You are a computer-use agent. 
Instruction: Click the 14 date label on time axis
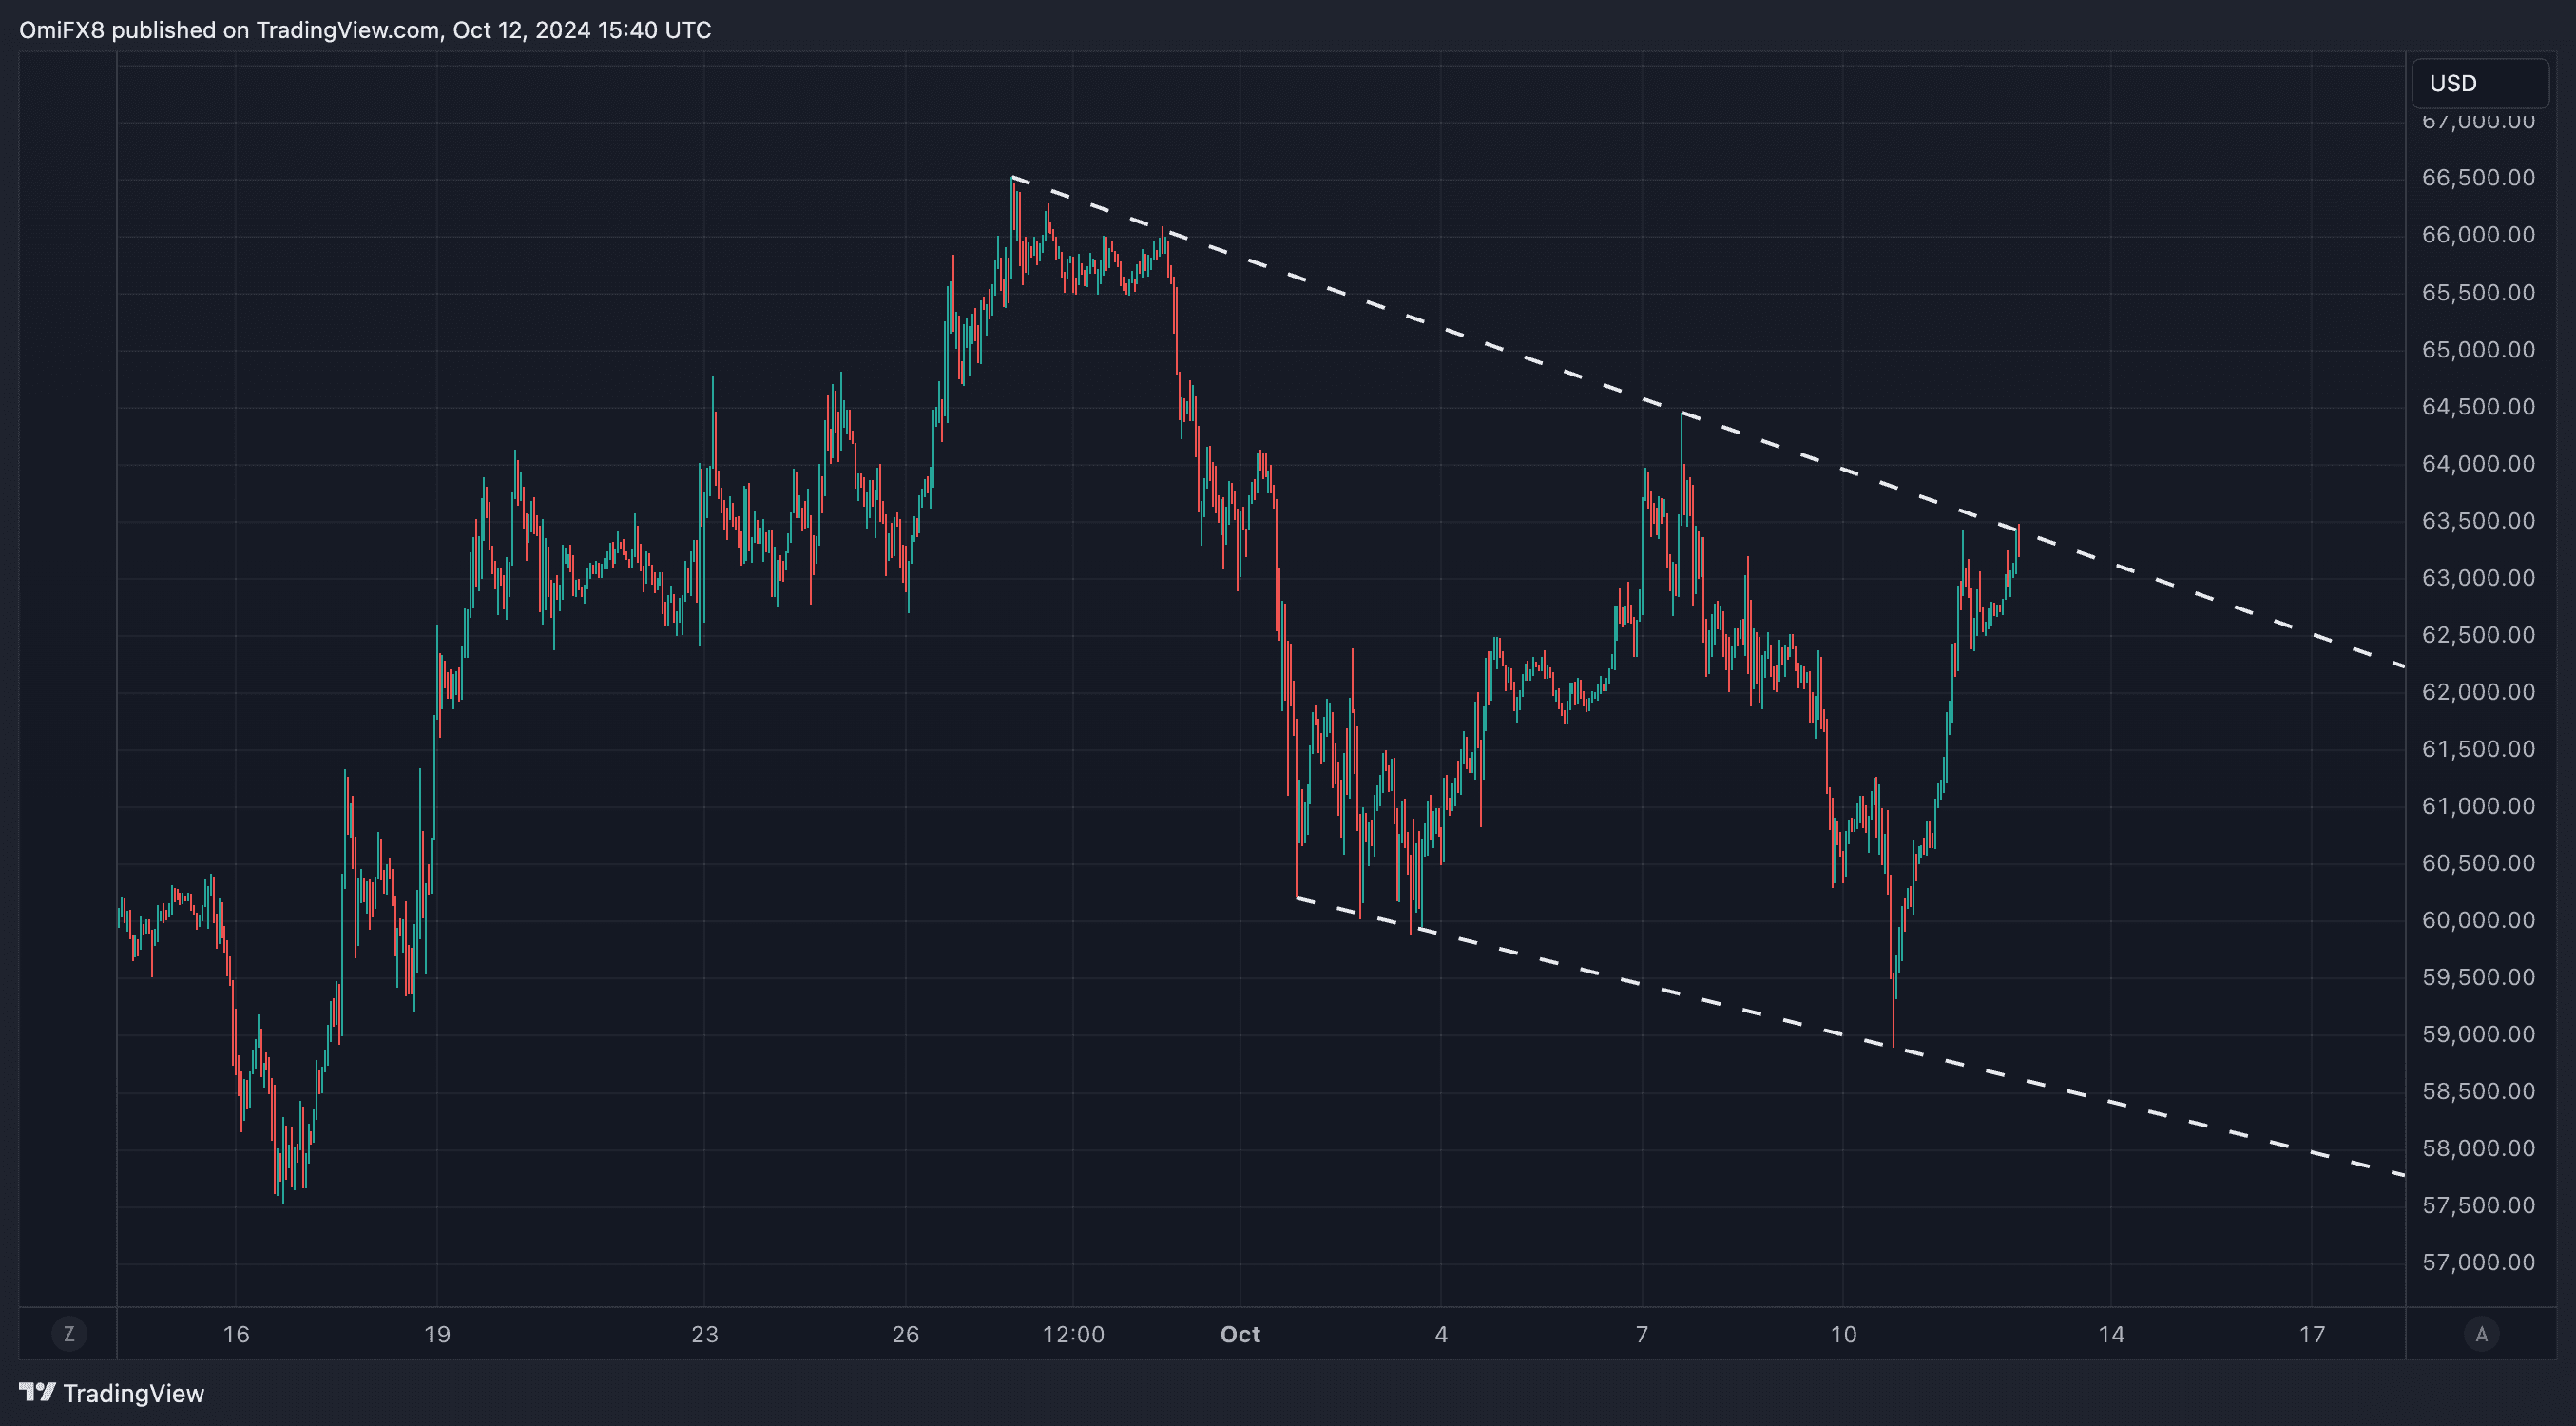pyautogui.click(x=2111, y=1334)
